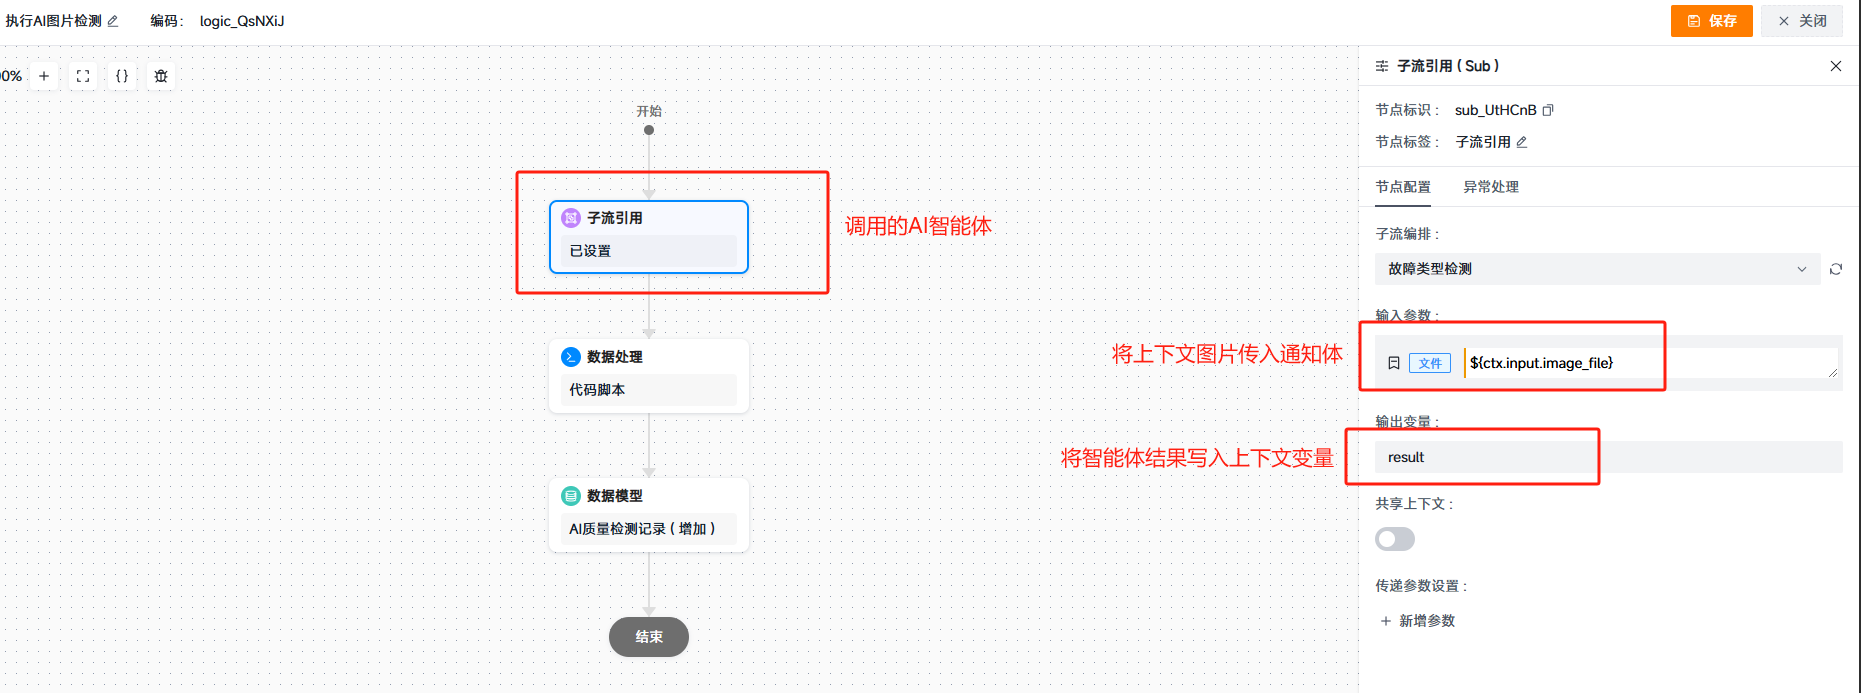This screenshot has height=693, width=1861.
Task: Select the 数据模型 node
Action: (x=649, y=514)
